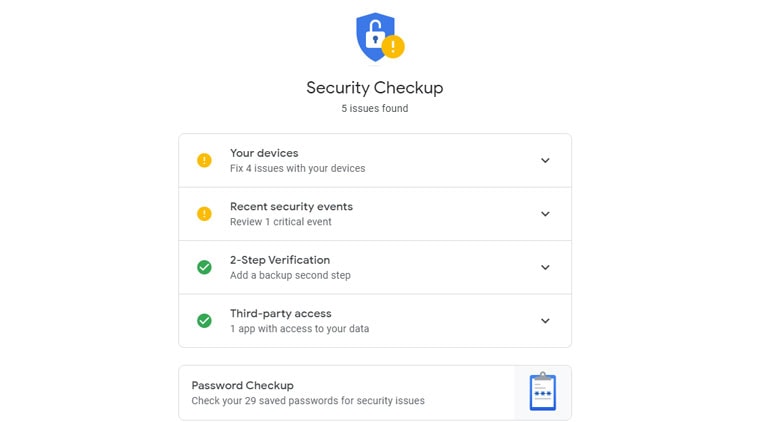The image size is (759, 422).
Task: Click "Check your 29 saved passwords" description
Action: [308, 401]
